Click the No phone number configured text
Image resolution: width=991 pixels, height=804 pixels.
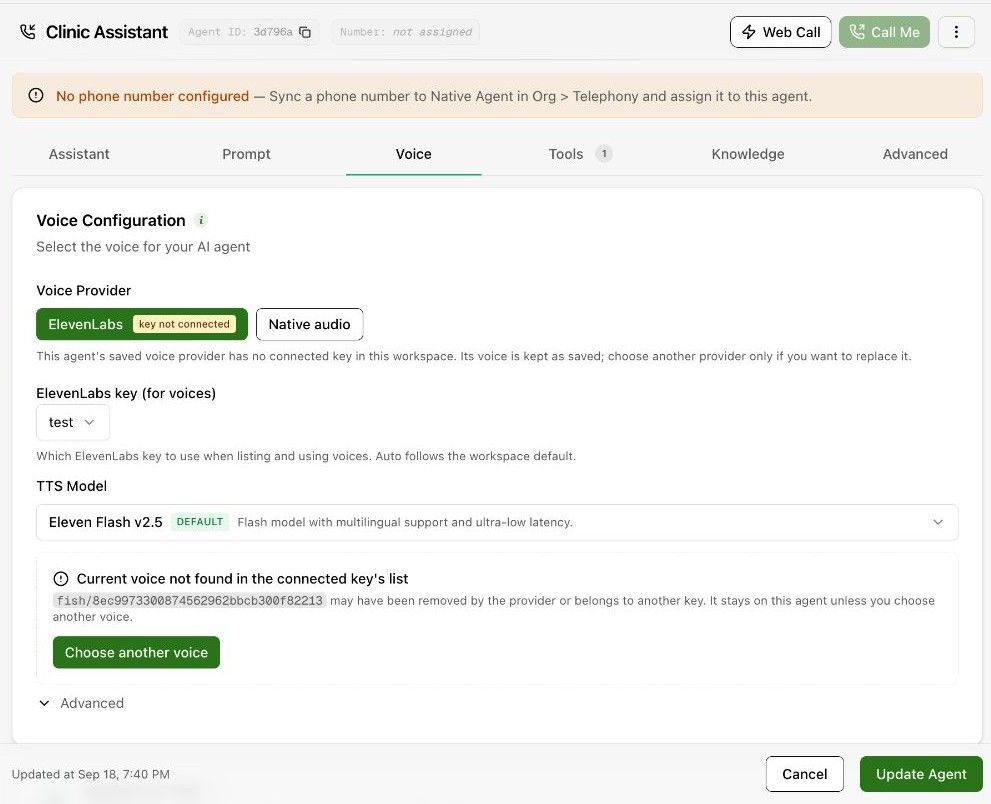coord(152,96)
